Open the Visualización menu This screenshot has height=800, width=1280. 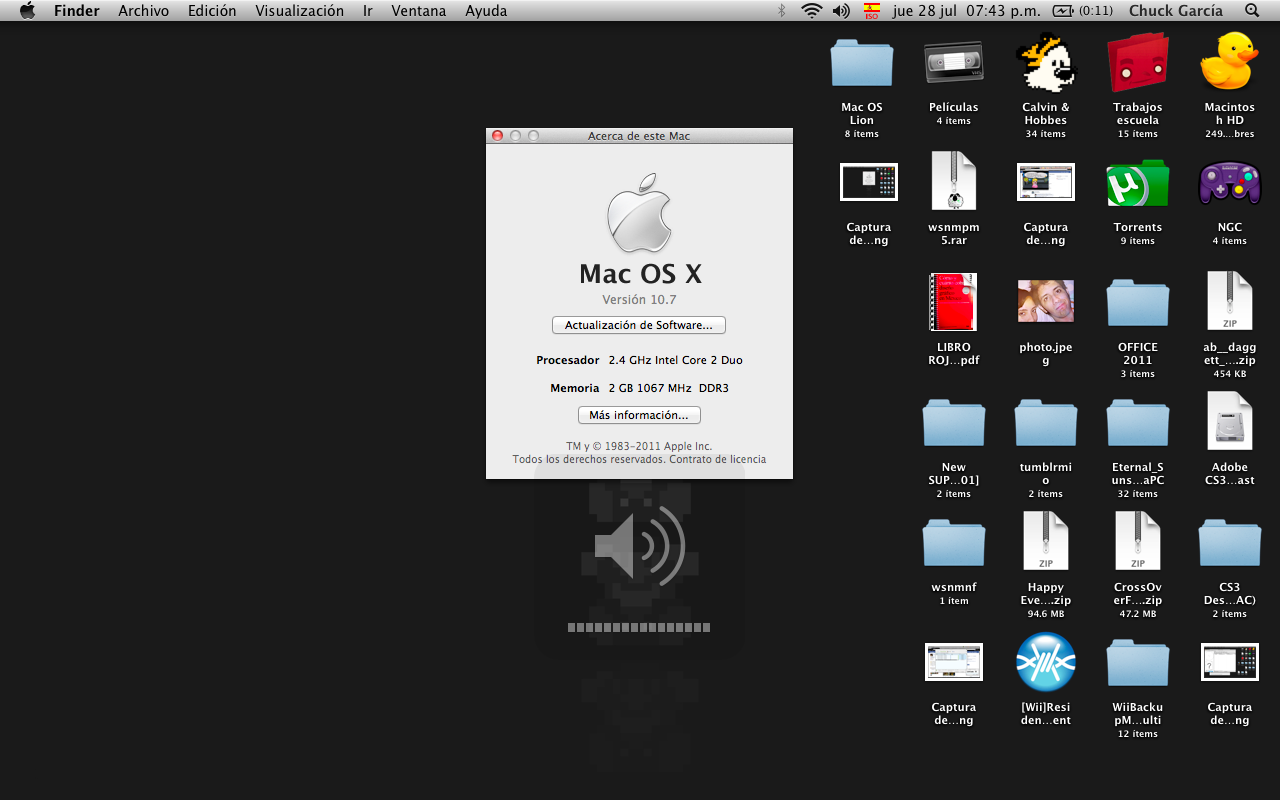coord(299,11)
